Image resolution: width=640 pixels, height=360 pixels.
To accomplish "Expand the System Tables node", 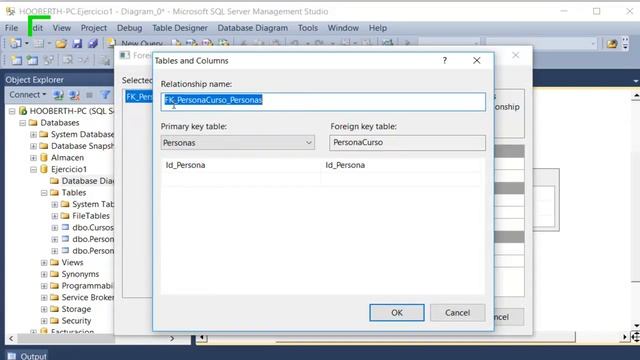I will coord(54,204).
